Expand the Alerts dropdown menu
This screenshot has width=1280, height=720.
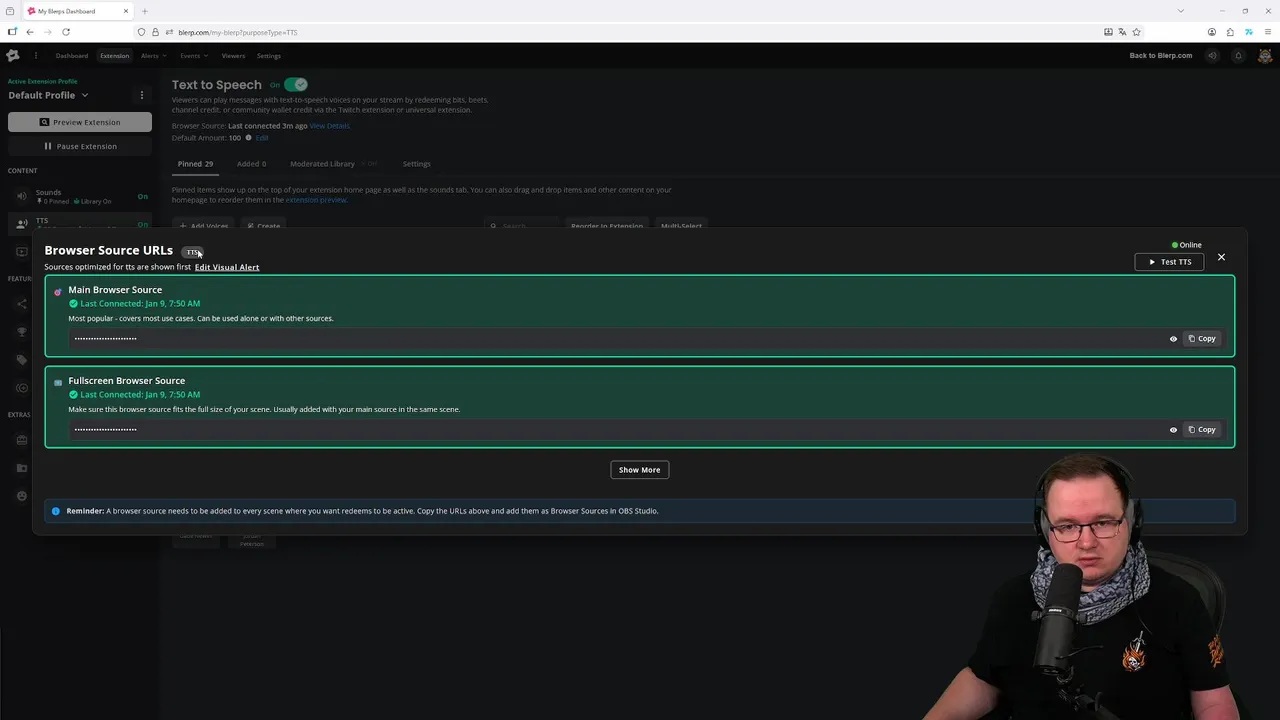tap(153, 56)
